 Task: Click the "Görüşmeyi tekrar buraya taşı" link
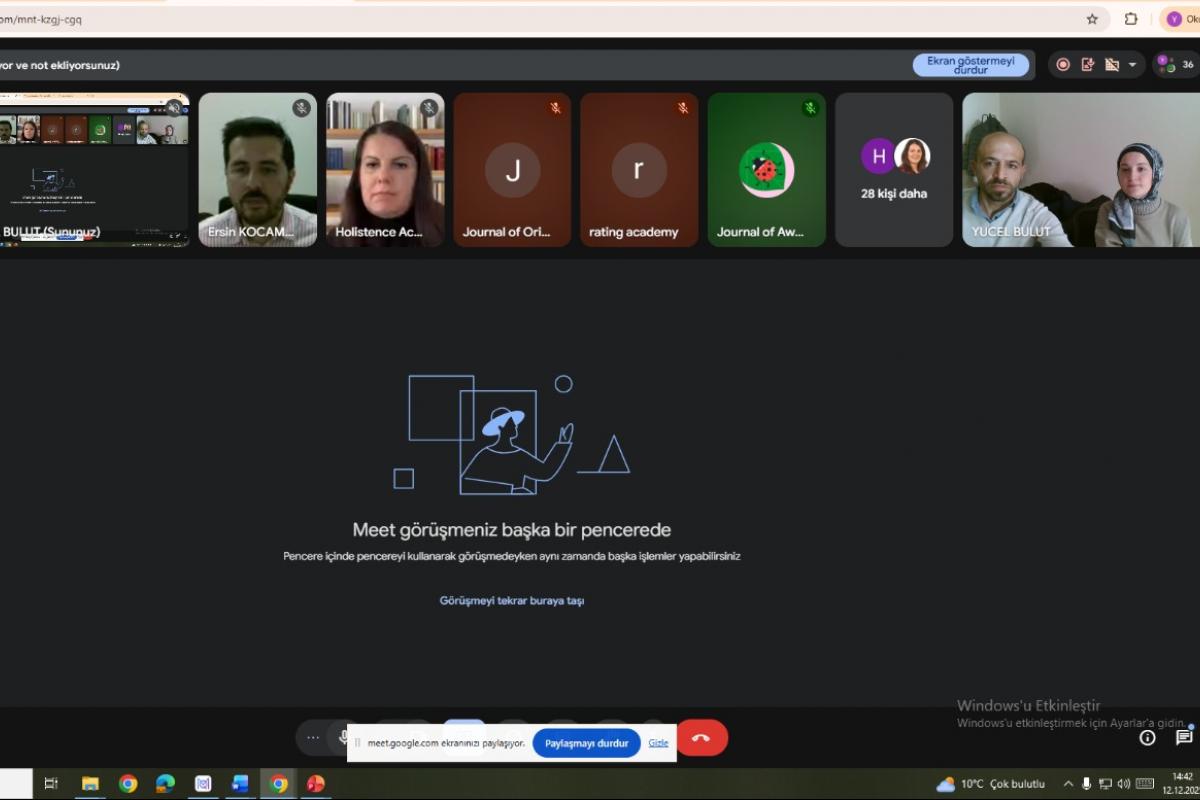512,601
